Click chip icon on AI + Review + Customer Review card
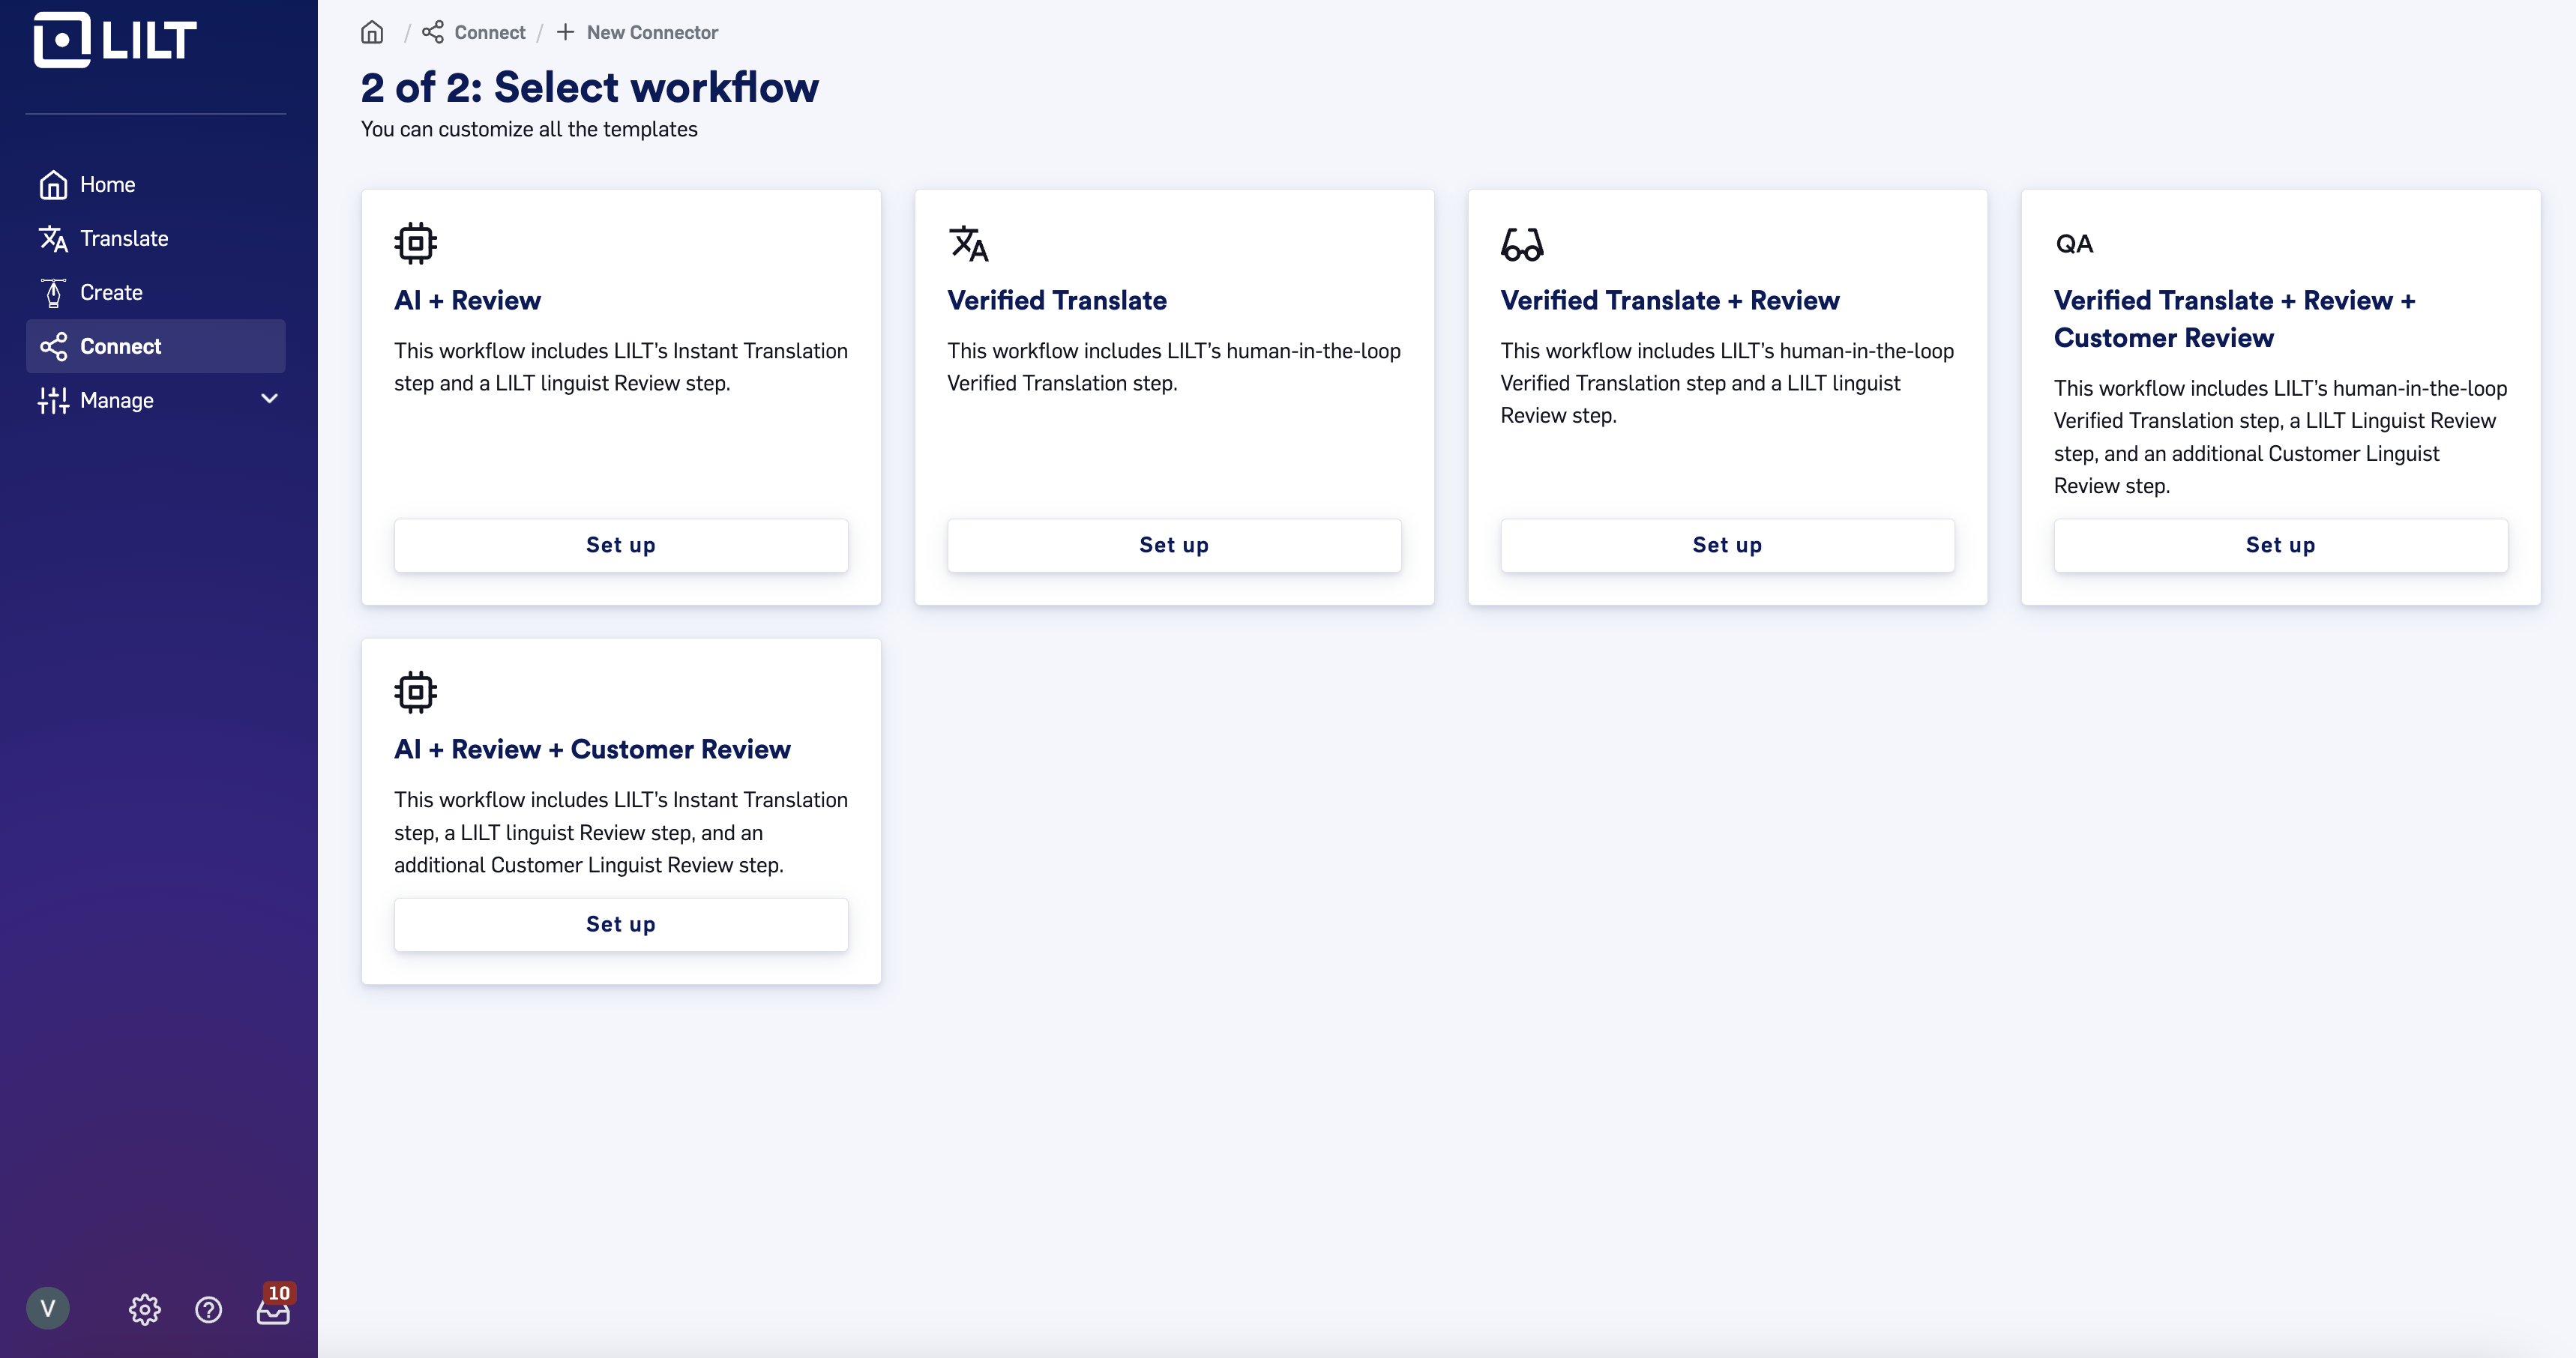 click(415, 692)
